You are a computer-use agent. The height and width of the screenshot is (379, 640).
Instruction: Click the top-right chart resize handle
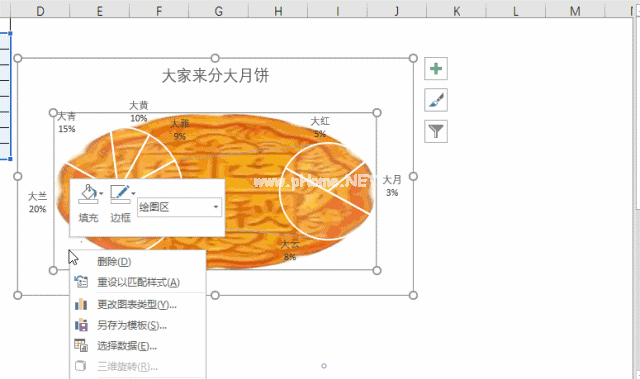click(413, 58)
